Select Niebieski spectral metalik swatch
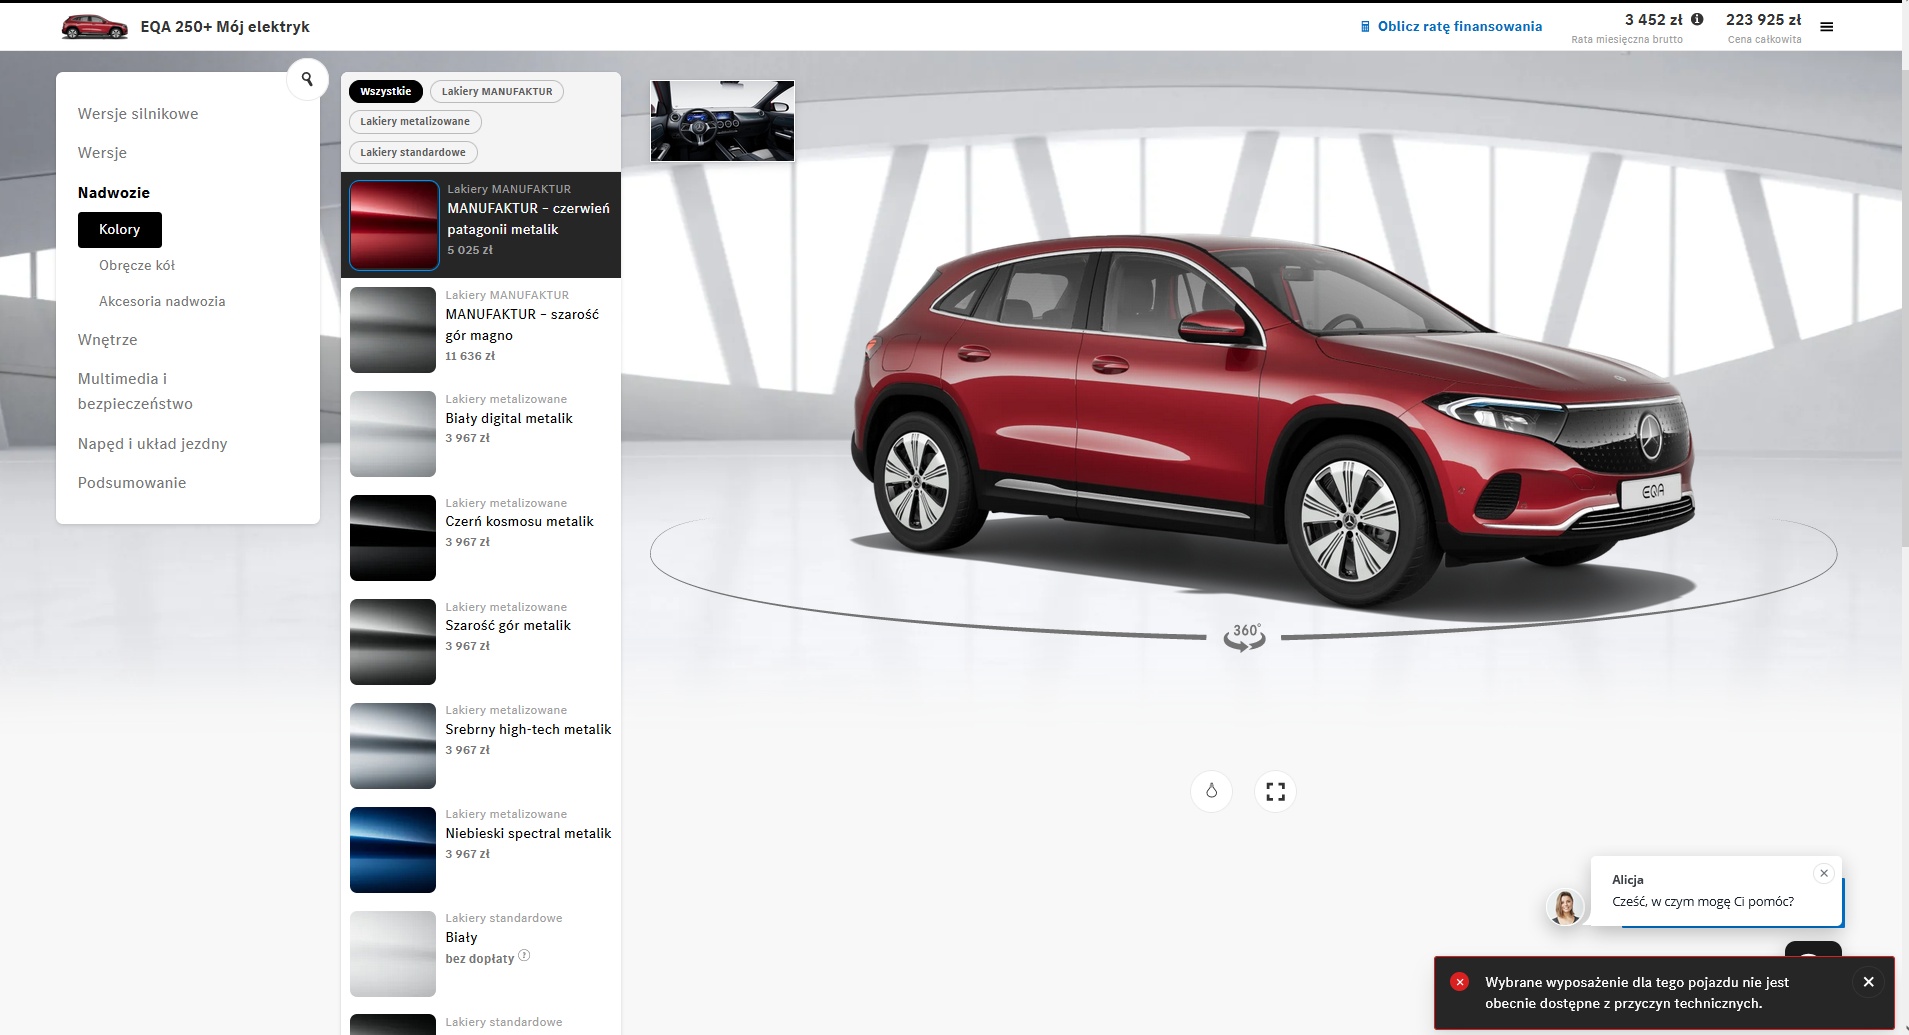The image size is (1909, 1035). tap(393, 850)
